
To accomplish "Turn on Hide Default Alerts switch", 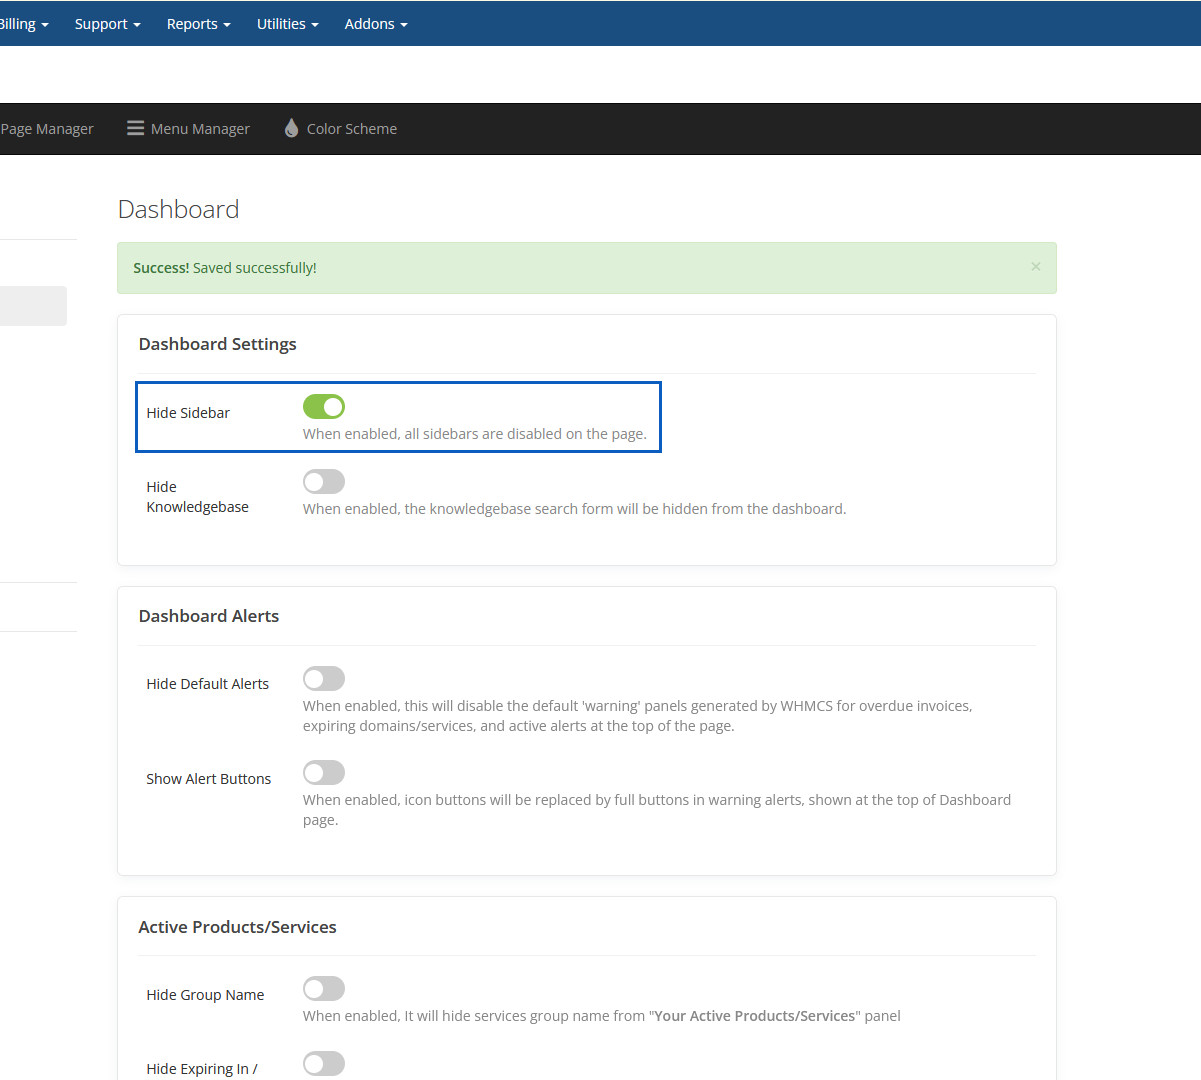I will [x=324, y=679].
